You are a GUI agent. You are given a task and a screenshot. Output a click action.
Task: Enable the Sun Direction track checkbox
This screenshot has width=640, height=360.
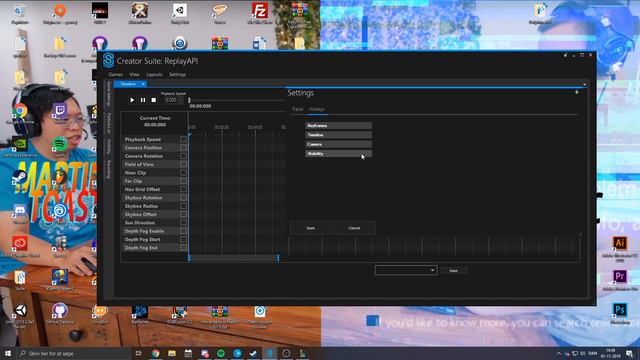coord(183,222)
